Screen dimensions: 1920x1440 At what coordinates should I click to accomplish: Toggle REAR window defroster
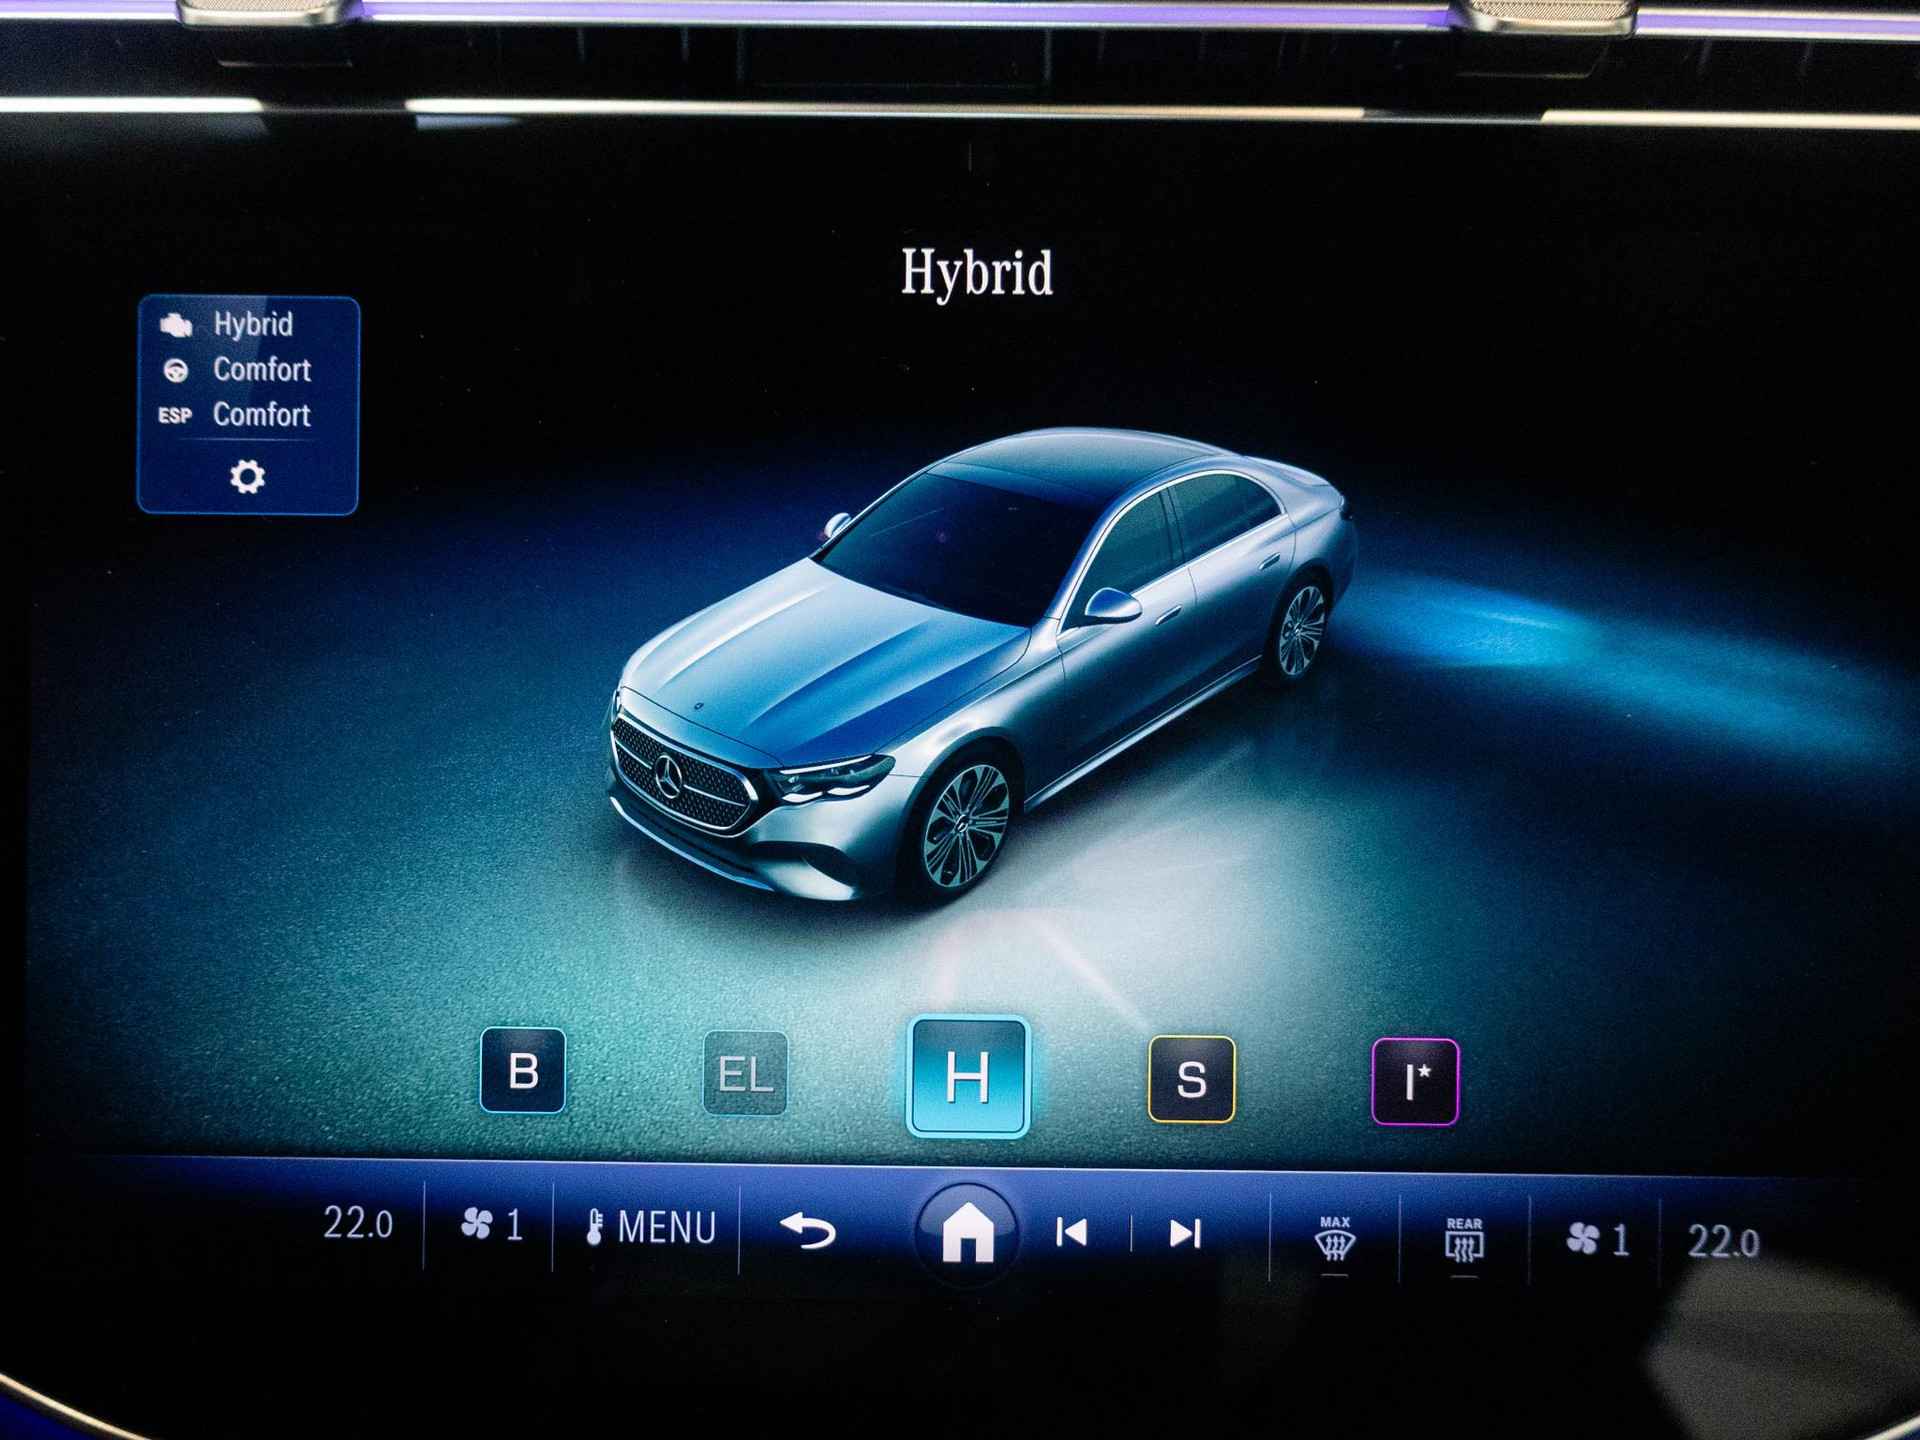coord(1464,1240)
